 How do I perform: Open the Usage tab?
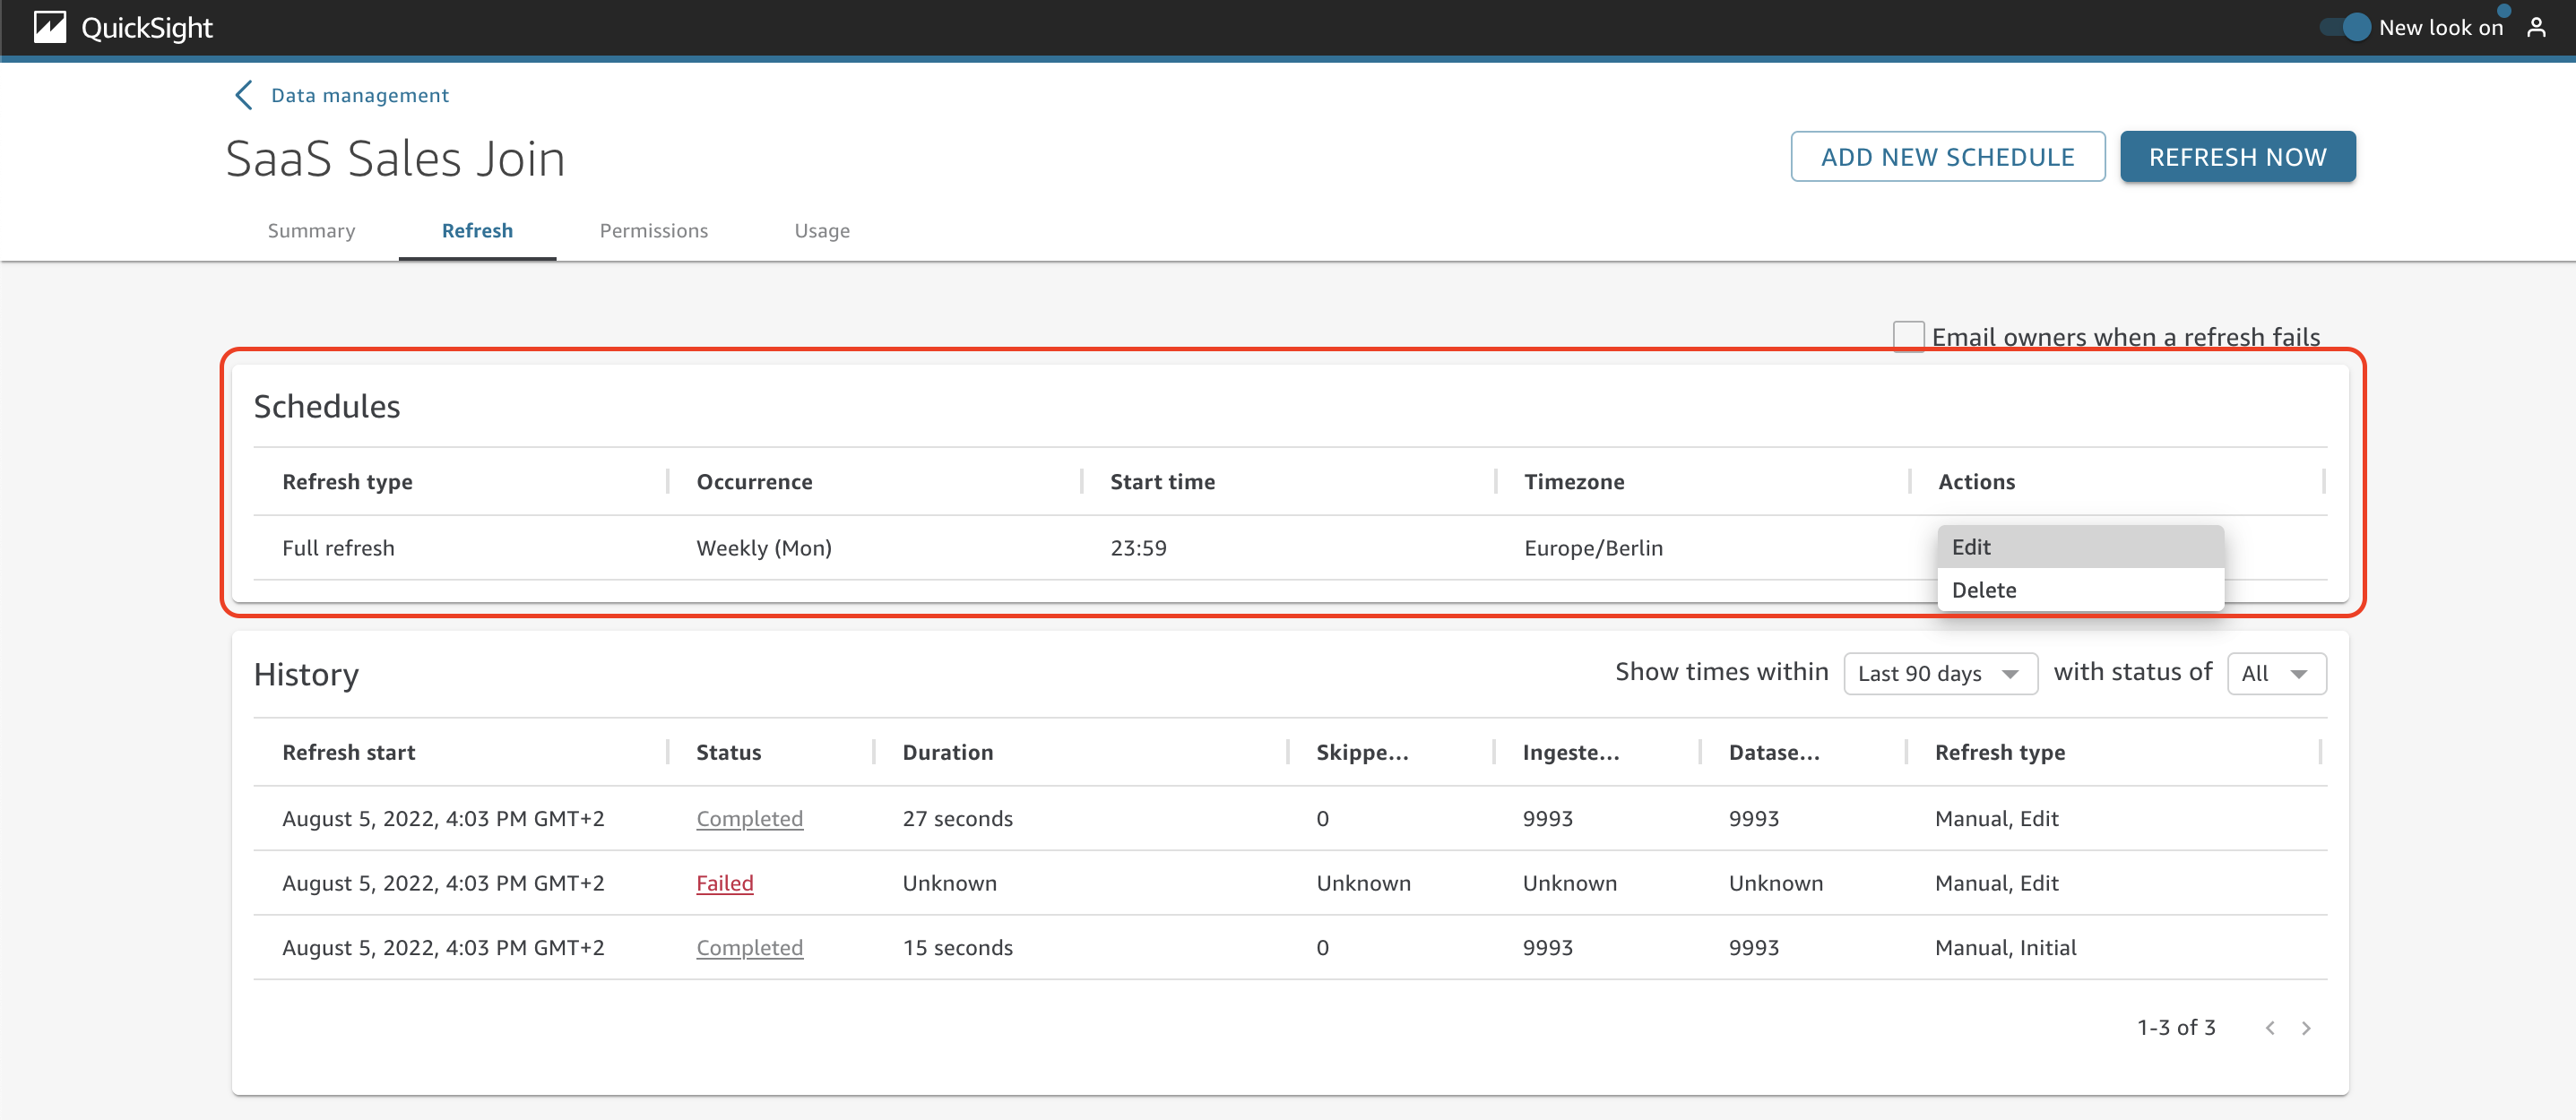pyautogui.click(x=822, y=230)
